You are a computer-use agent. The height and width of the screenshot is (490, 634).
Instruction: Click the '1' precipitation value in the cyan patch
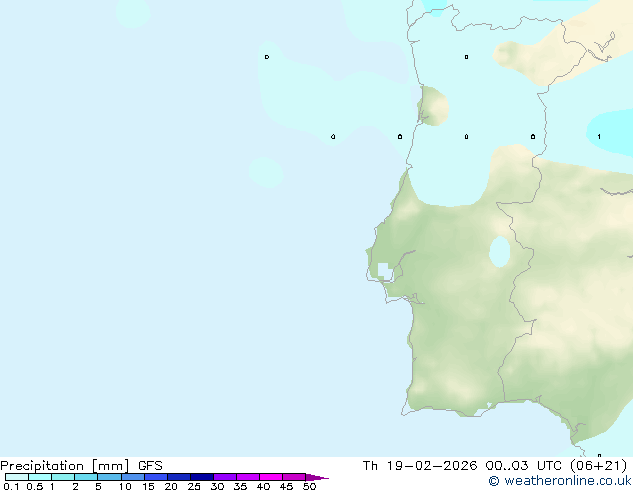click(599, 137)
